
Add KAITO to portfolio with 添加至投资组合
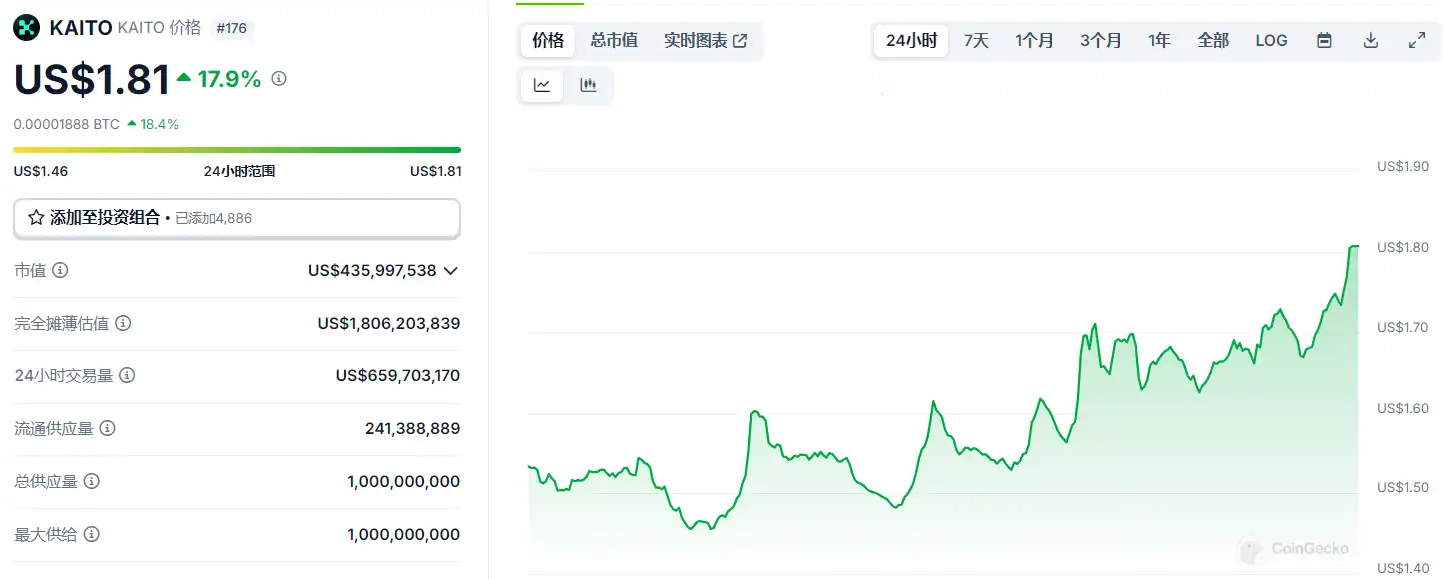click(95, 218)
